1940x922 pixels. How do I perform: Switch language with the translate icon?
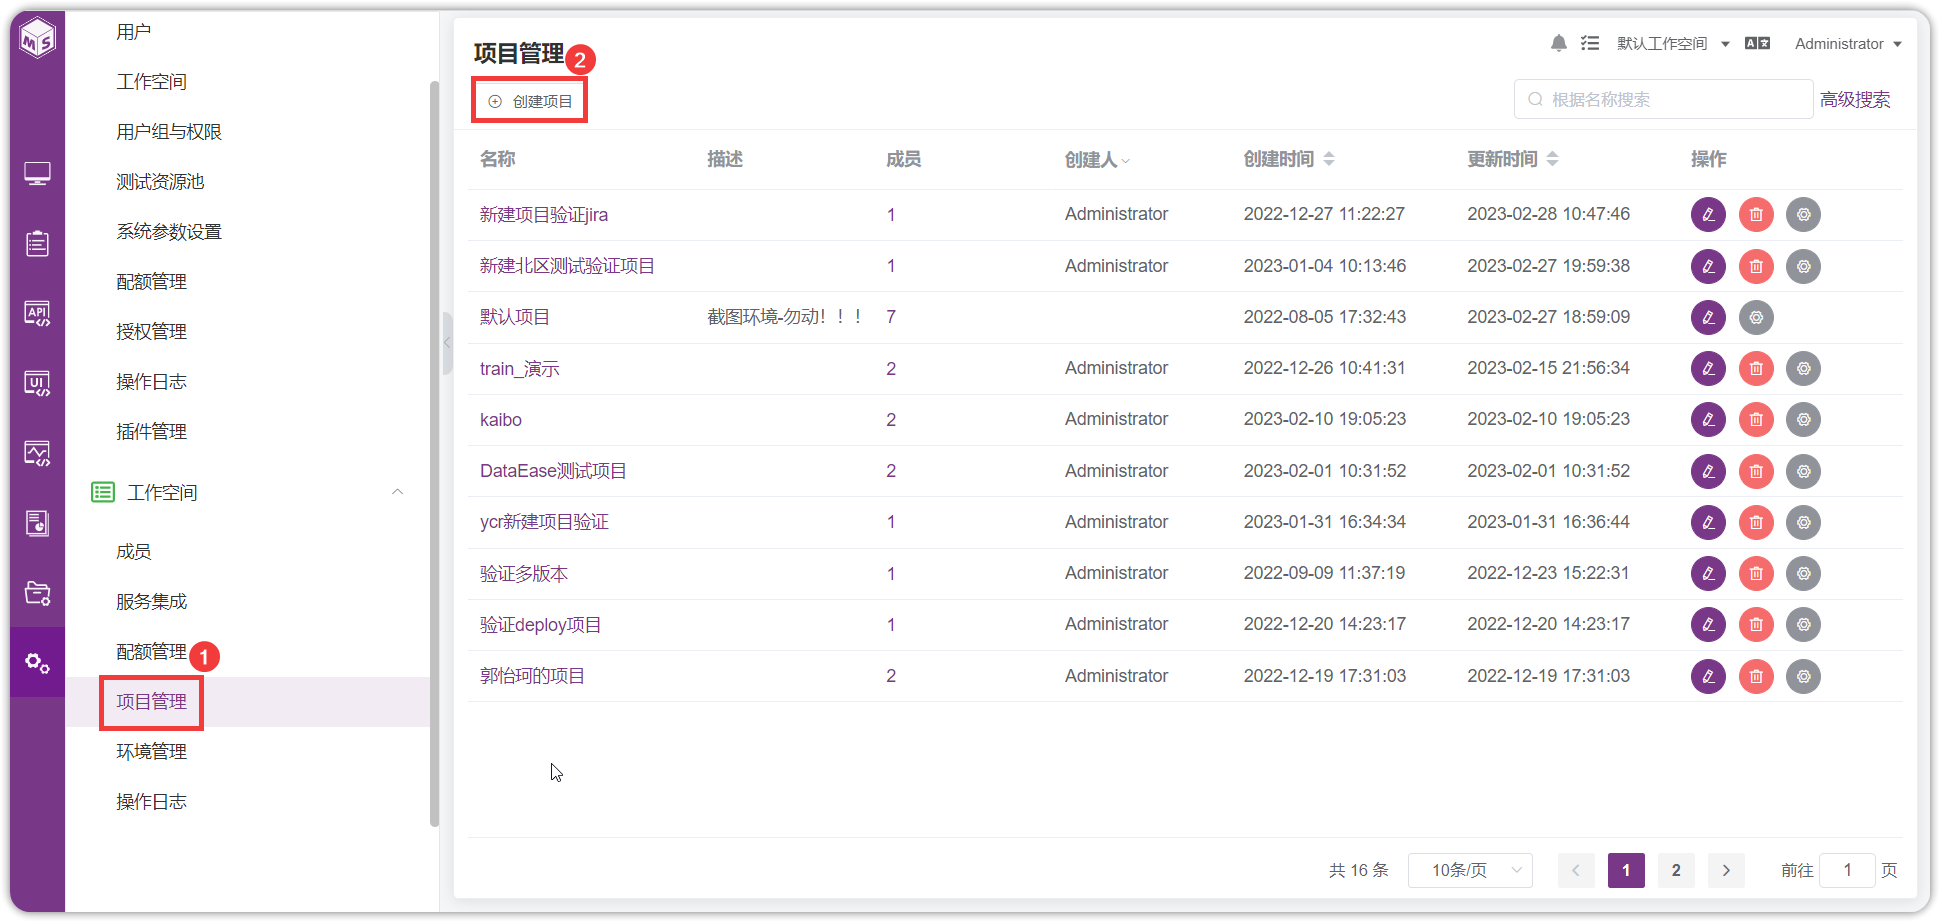tap(1757, 43)
